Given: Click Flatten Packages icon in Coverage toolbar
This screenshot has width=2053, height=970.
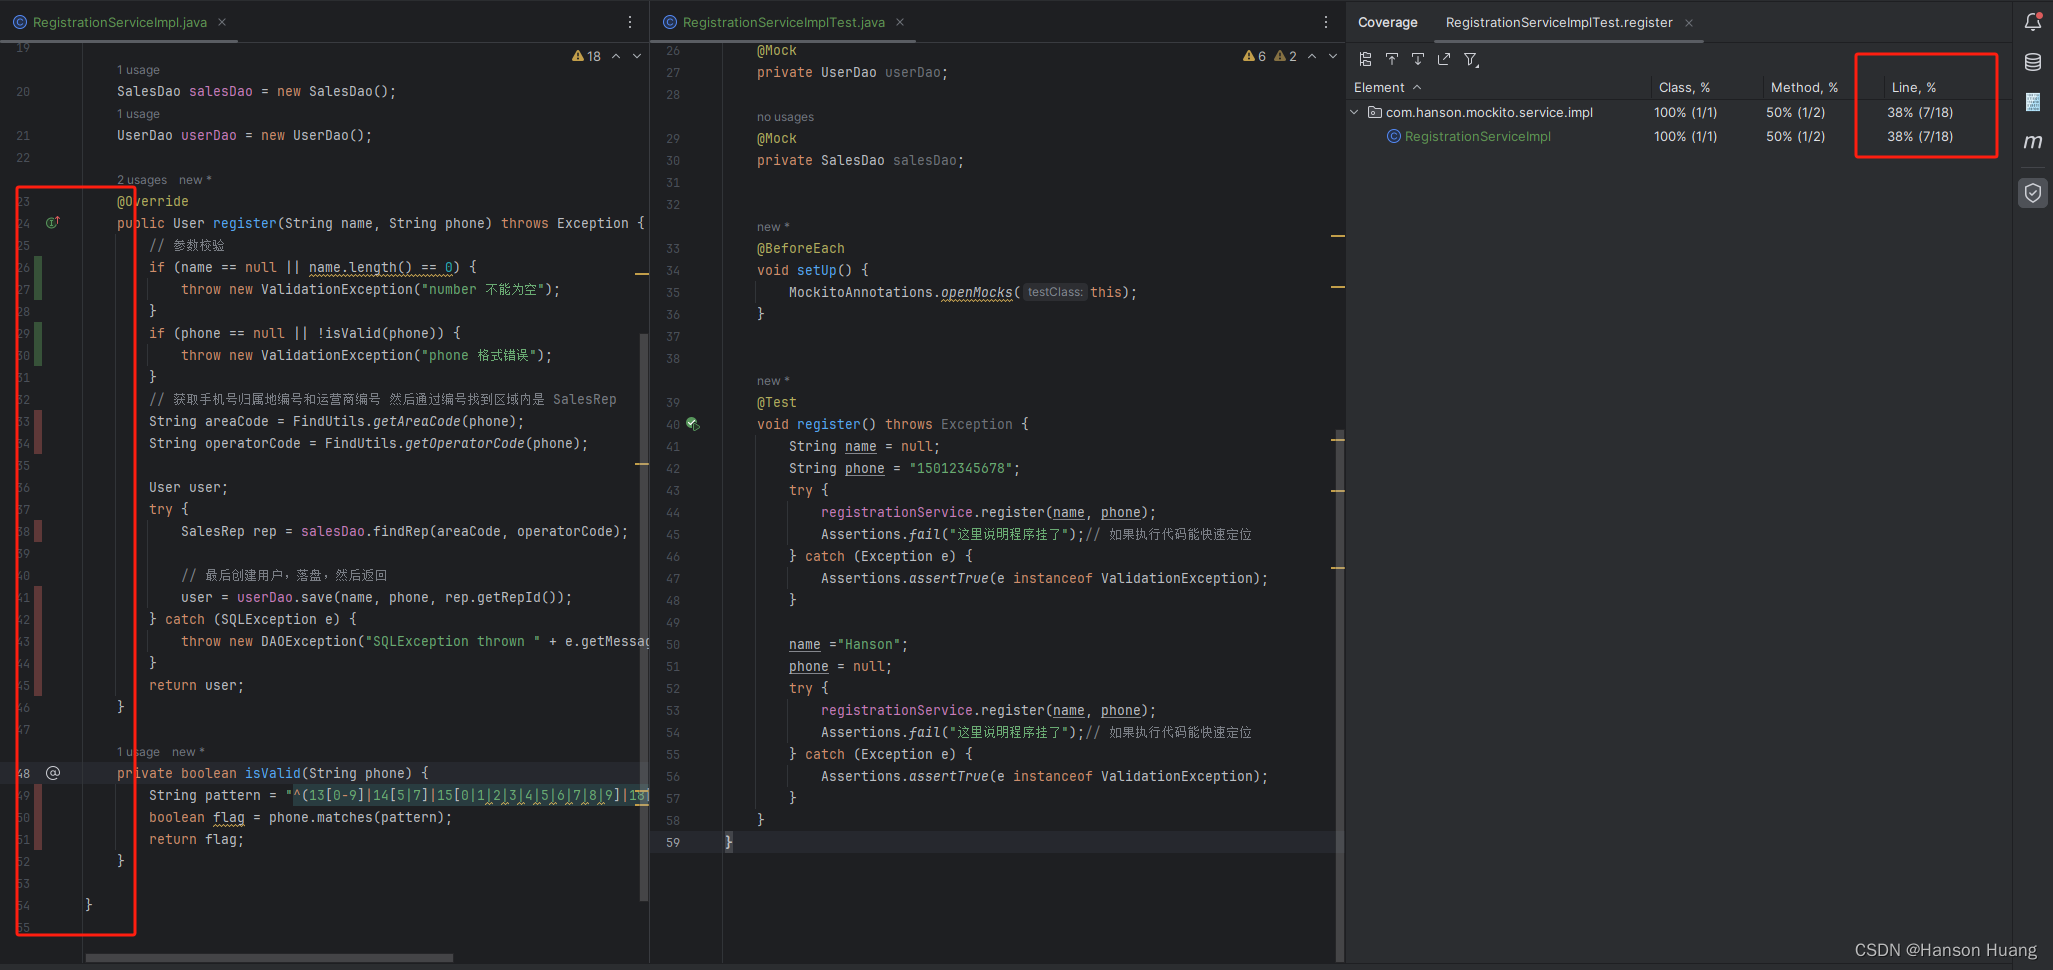Looking at the screenshot, I should (x=1366, y=59).
